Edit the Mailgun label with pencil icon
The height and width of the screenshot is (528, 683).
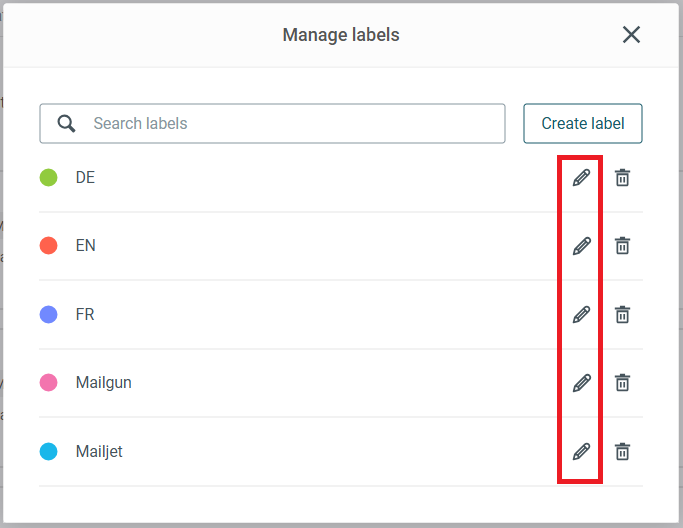click(x=581, y=383)
